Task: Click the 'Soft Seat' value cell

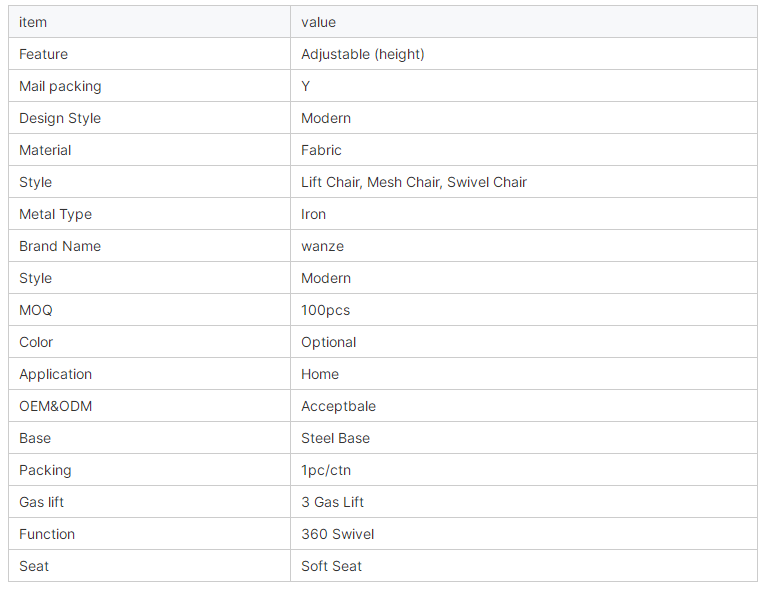Action: (x=524, y=566)
